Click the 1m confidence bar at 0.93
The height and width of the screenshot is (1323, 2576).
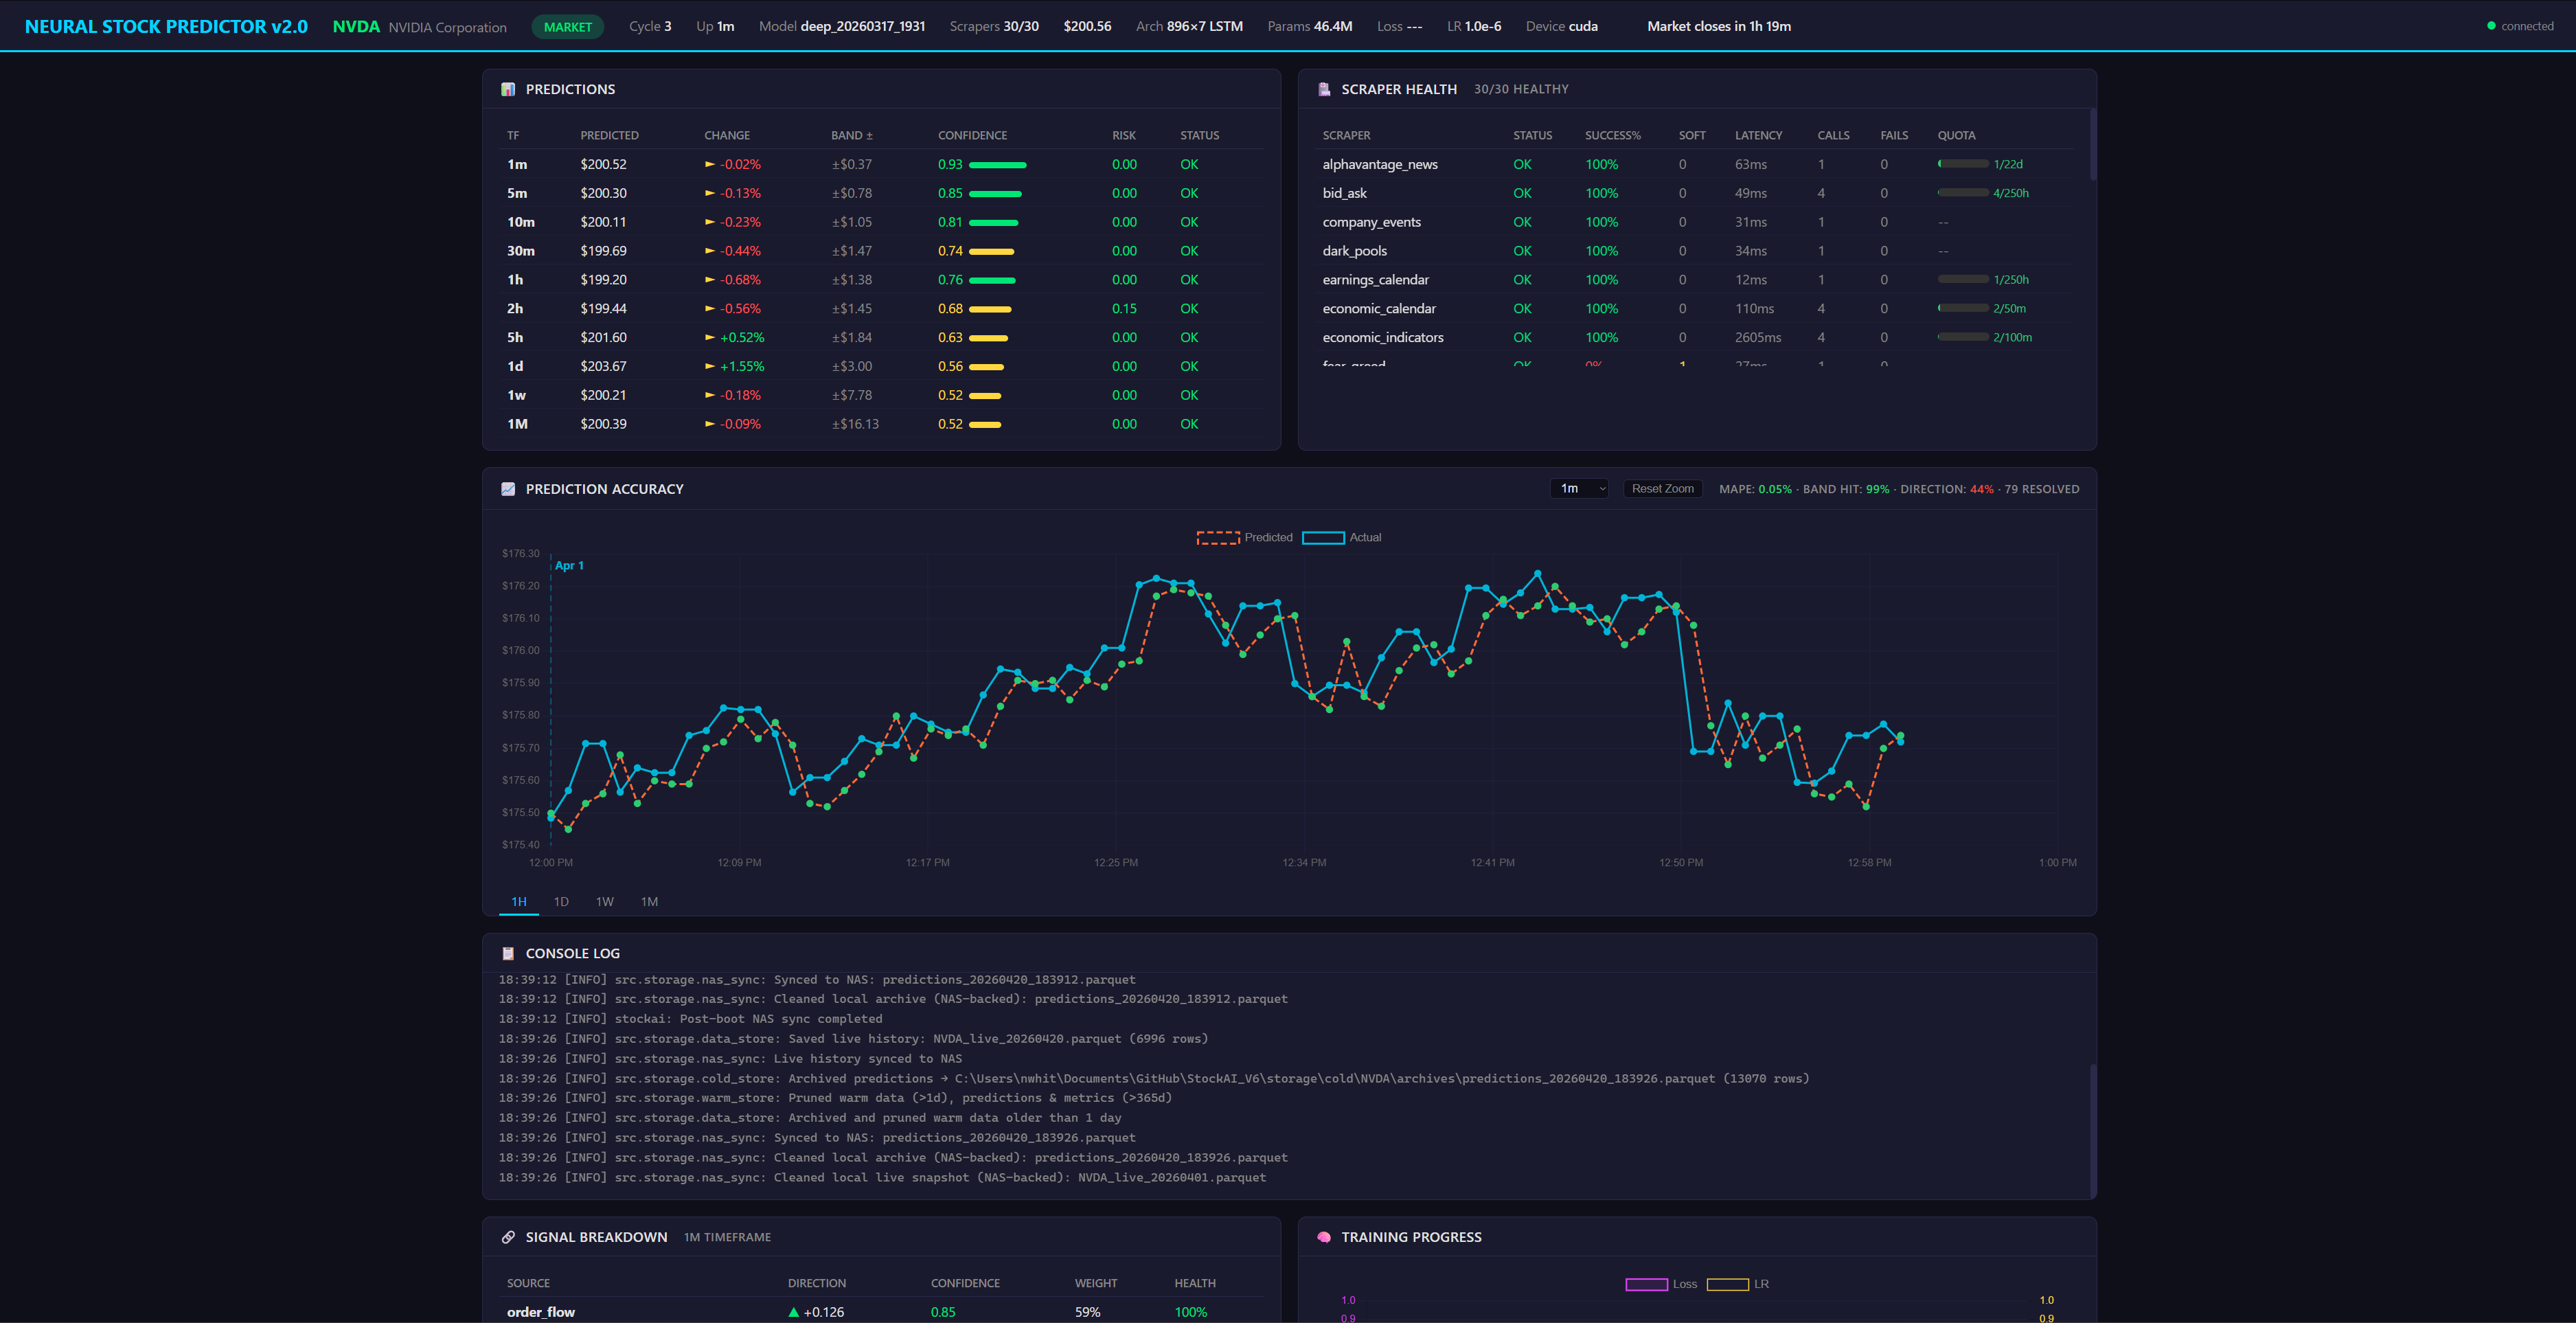(998, 165)
